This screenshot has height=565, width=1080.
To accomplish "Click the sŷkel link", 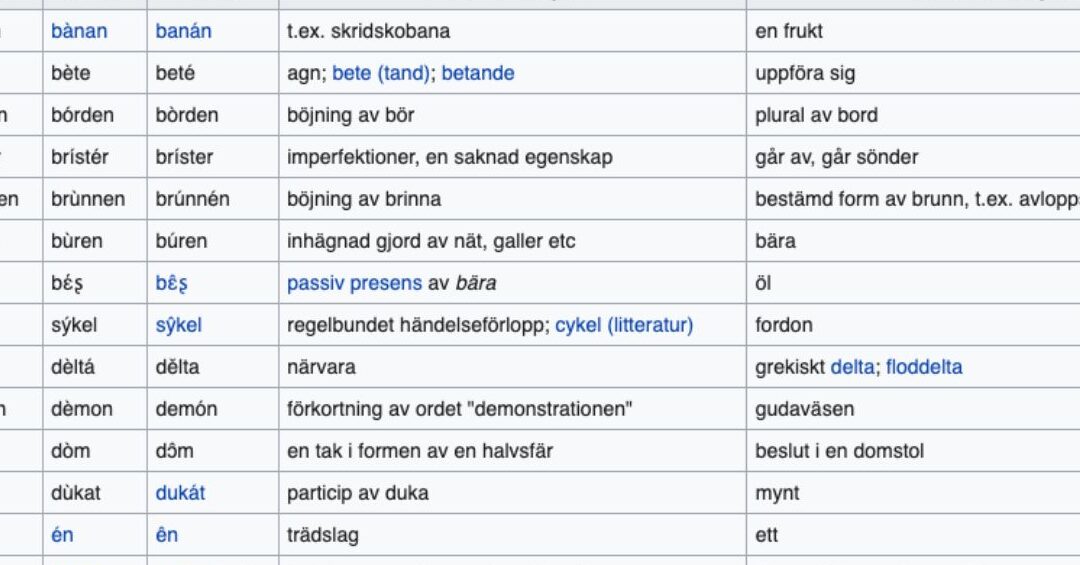I will coord(178,325).
